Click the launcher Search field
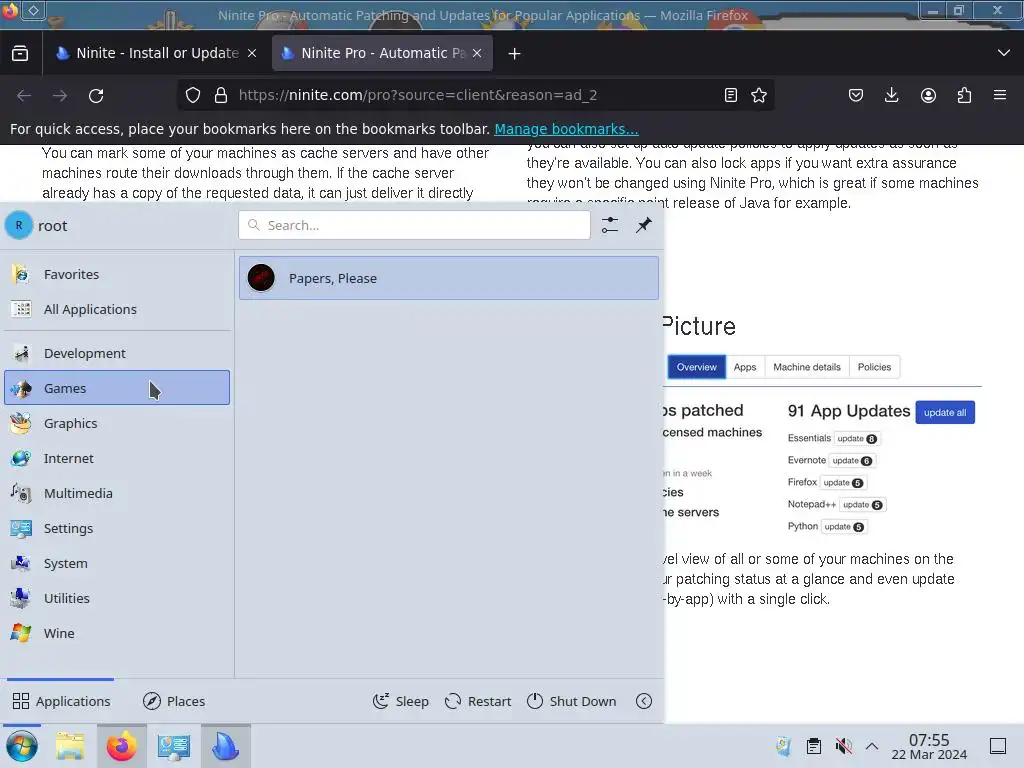Image resolution: width=1024 pixels, height=768 pixels. pyautogui.click(x=414, y=225)
